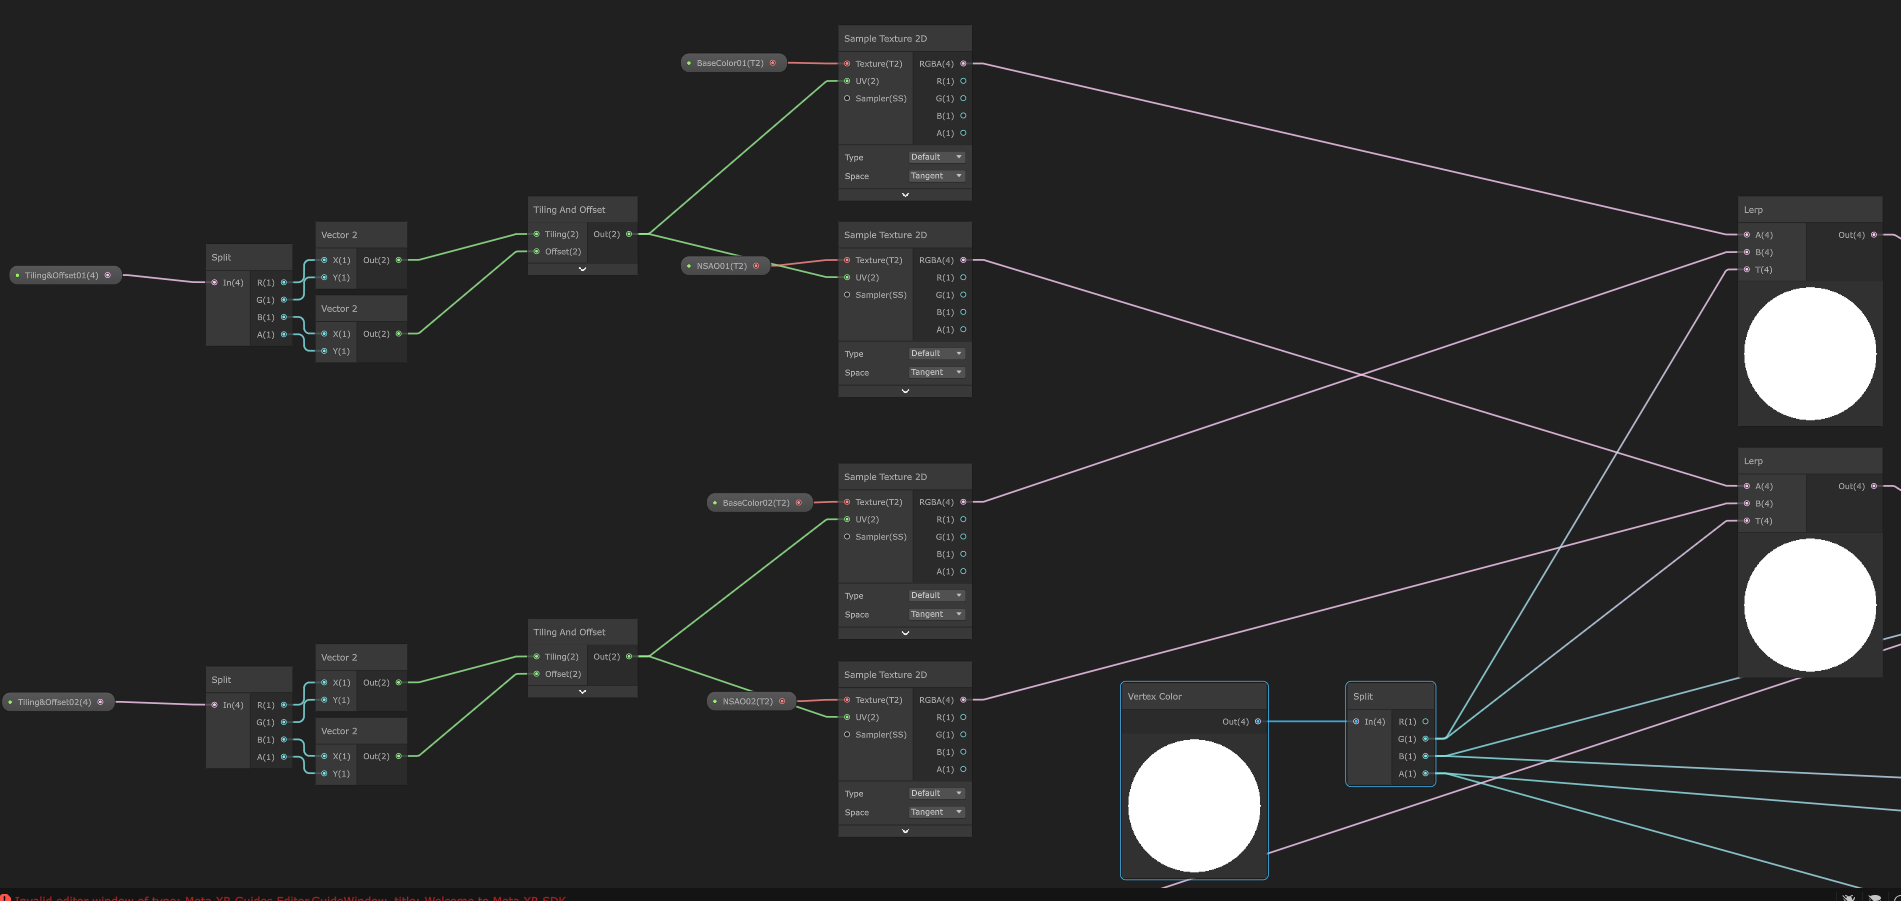Screen dimensions: 1901x901
Task: Toggle preview chevron under BaseColor01 Sample Texture 2D node
Action: (905, 195)
